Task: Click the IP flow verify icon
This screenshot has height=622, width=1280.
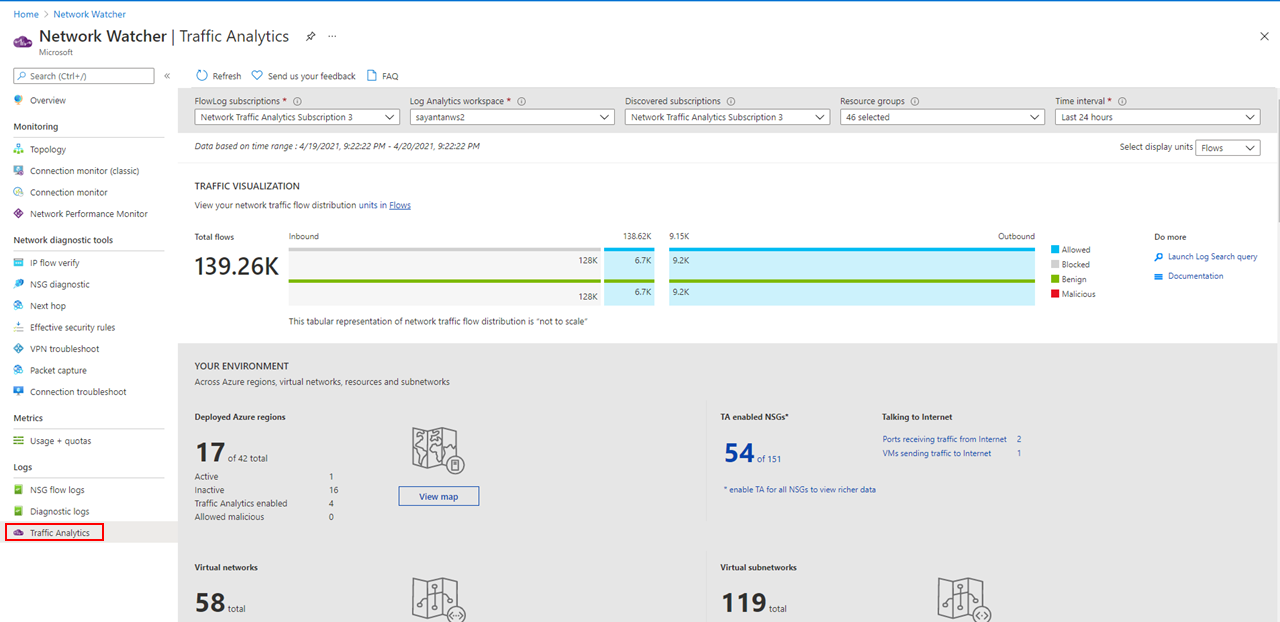Action: 19,263
